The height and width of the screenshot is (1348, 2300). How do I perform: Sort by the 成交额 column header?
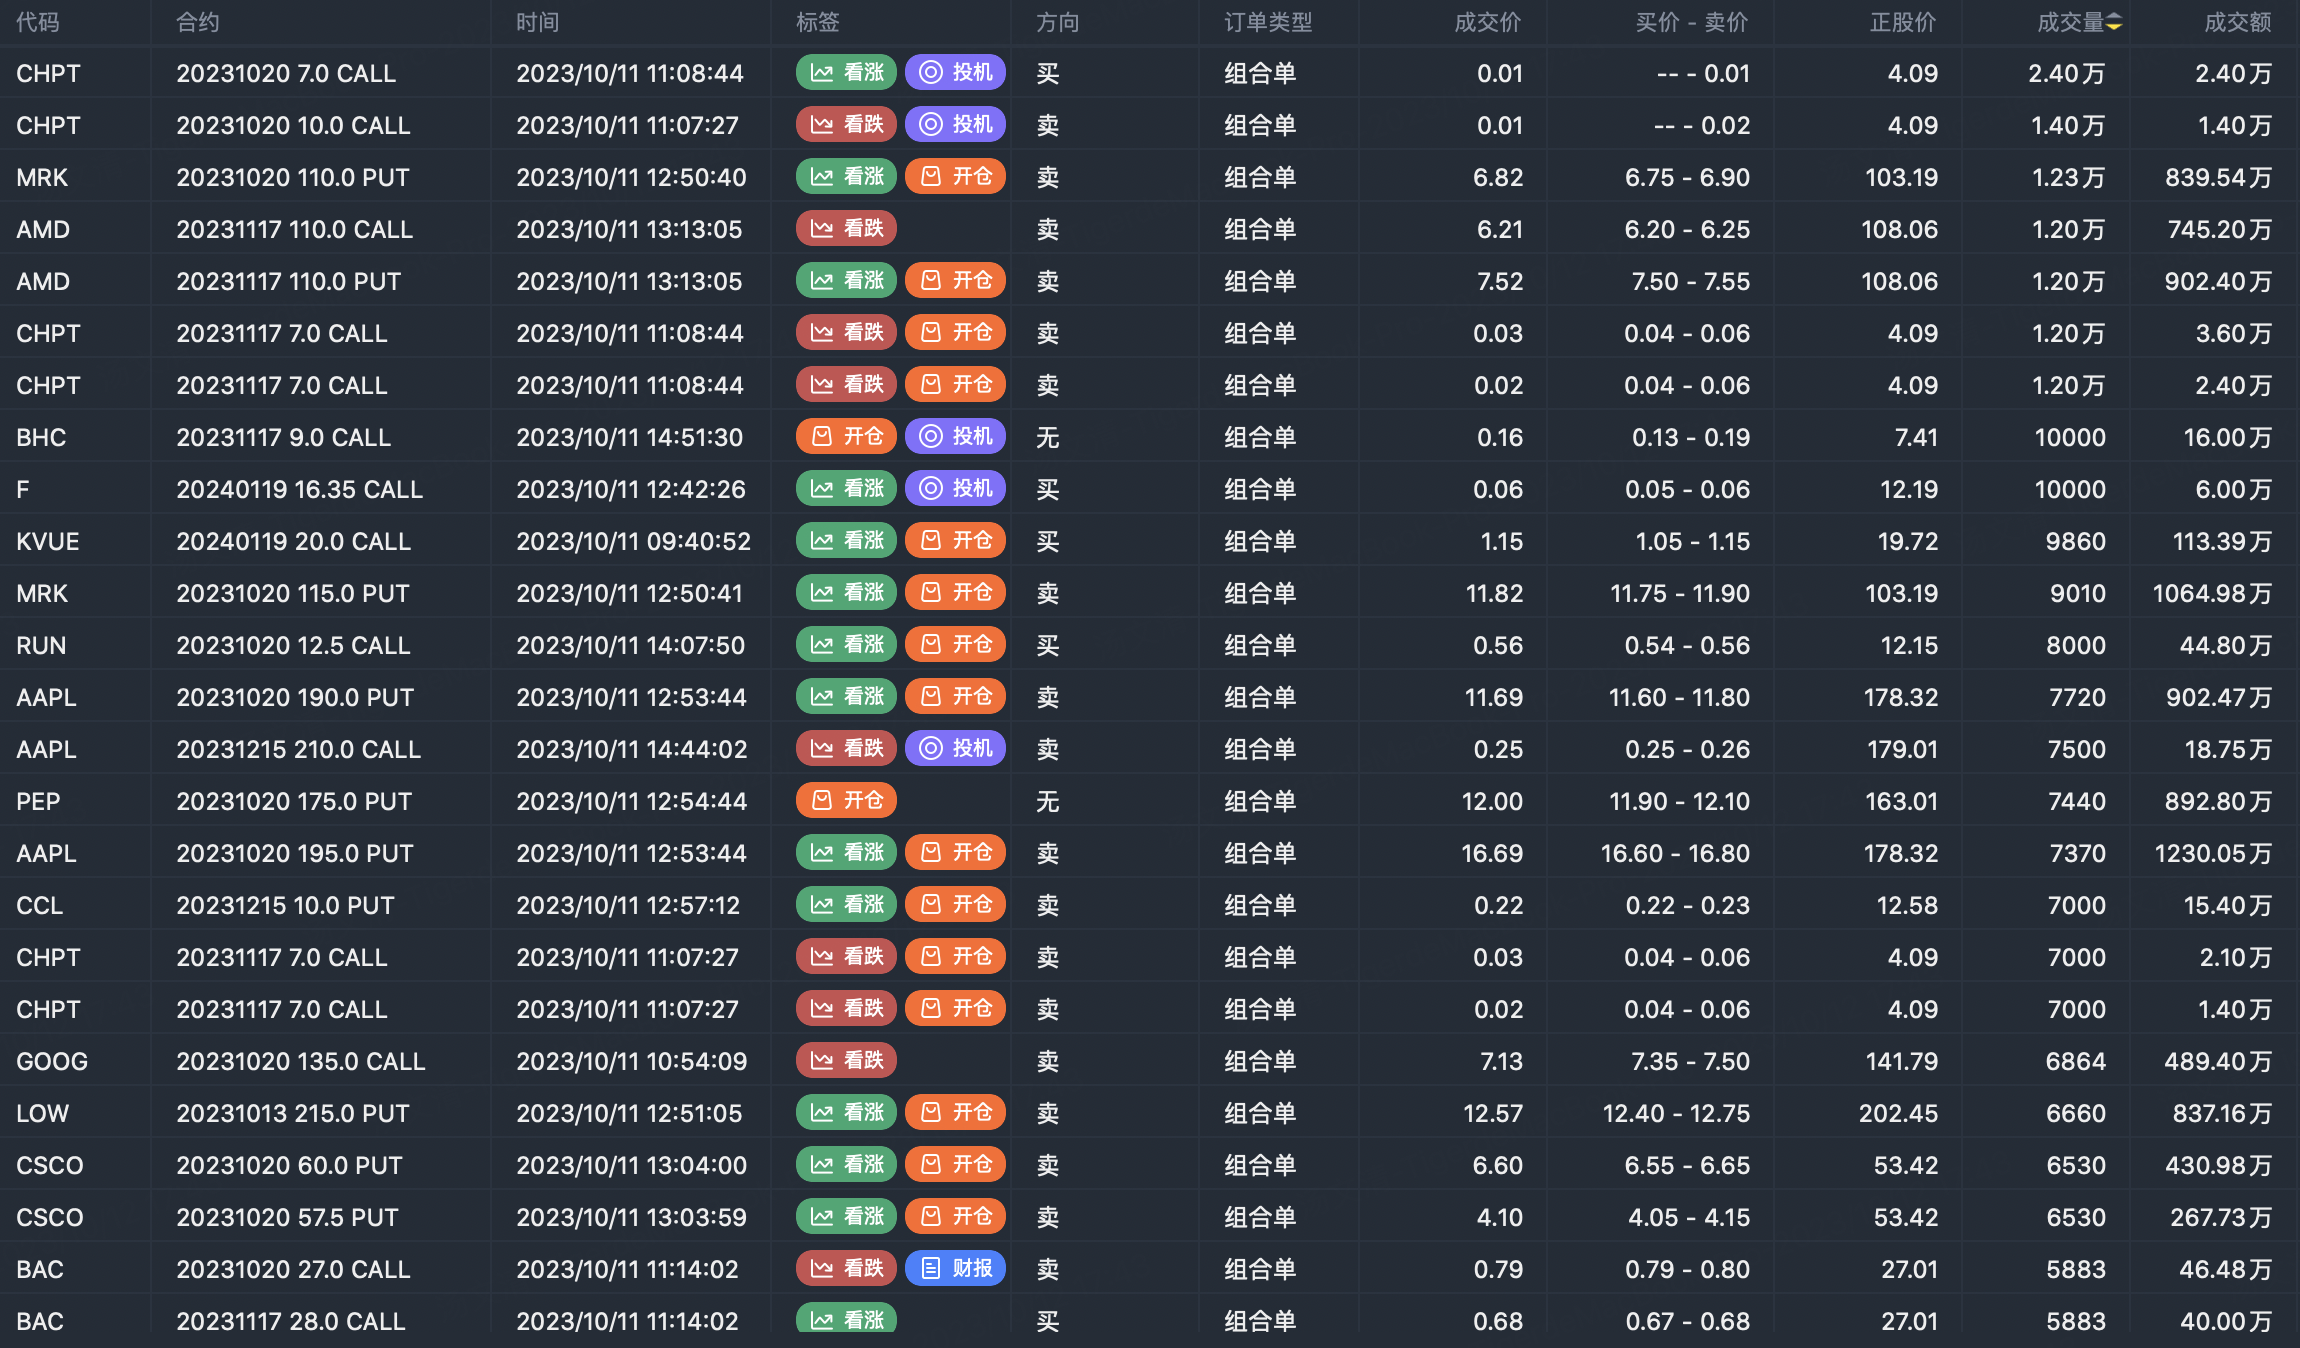coord(2238,23)
